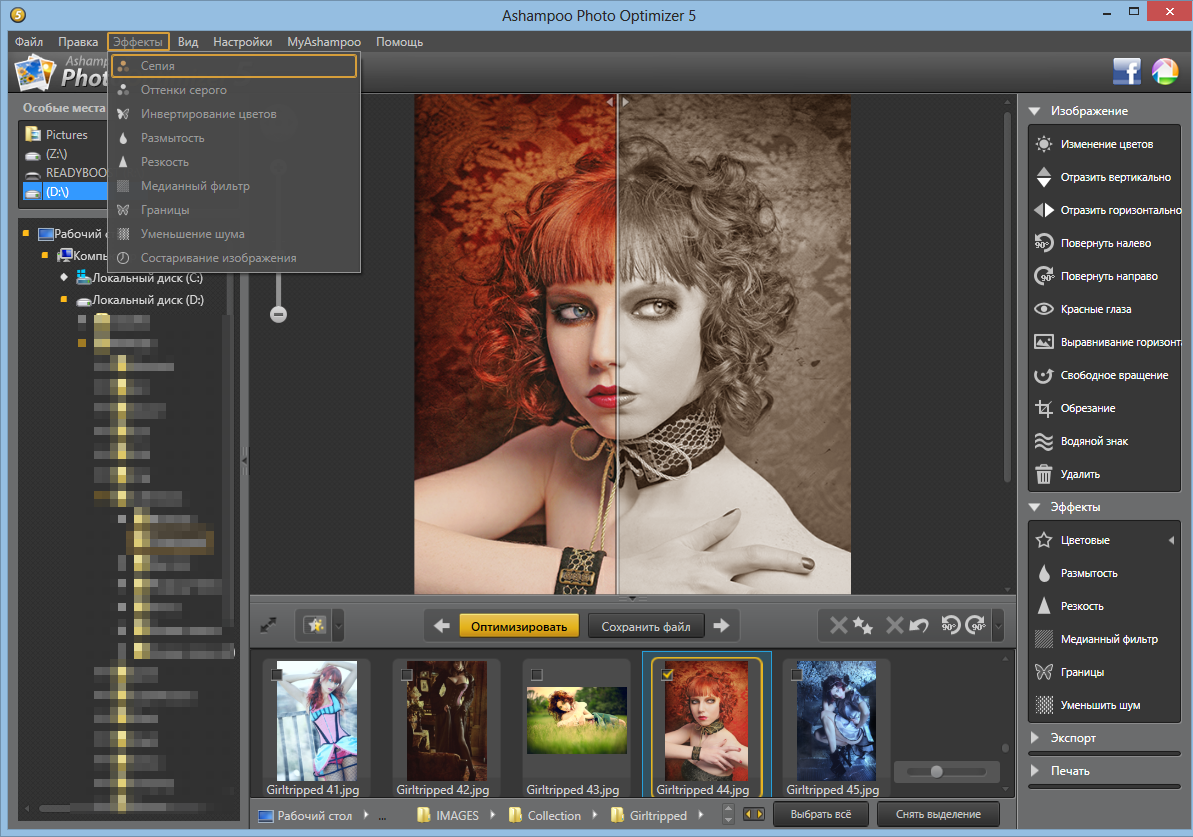
Task: Open the Настройки menu
Action: [242, 42]
